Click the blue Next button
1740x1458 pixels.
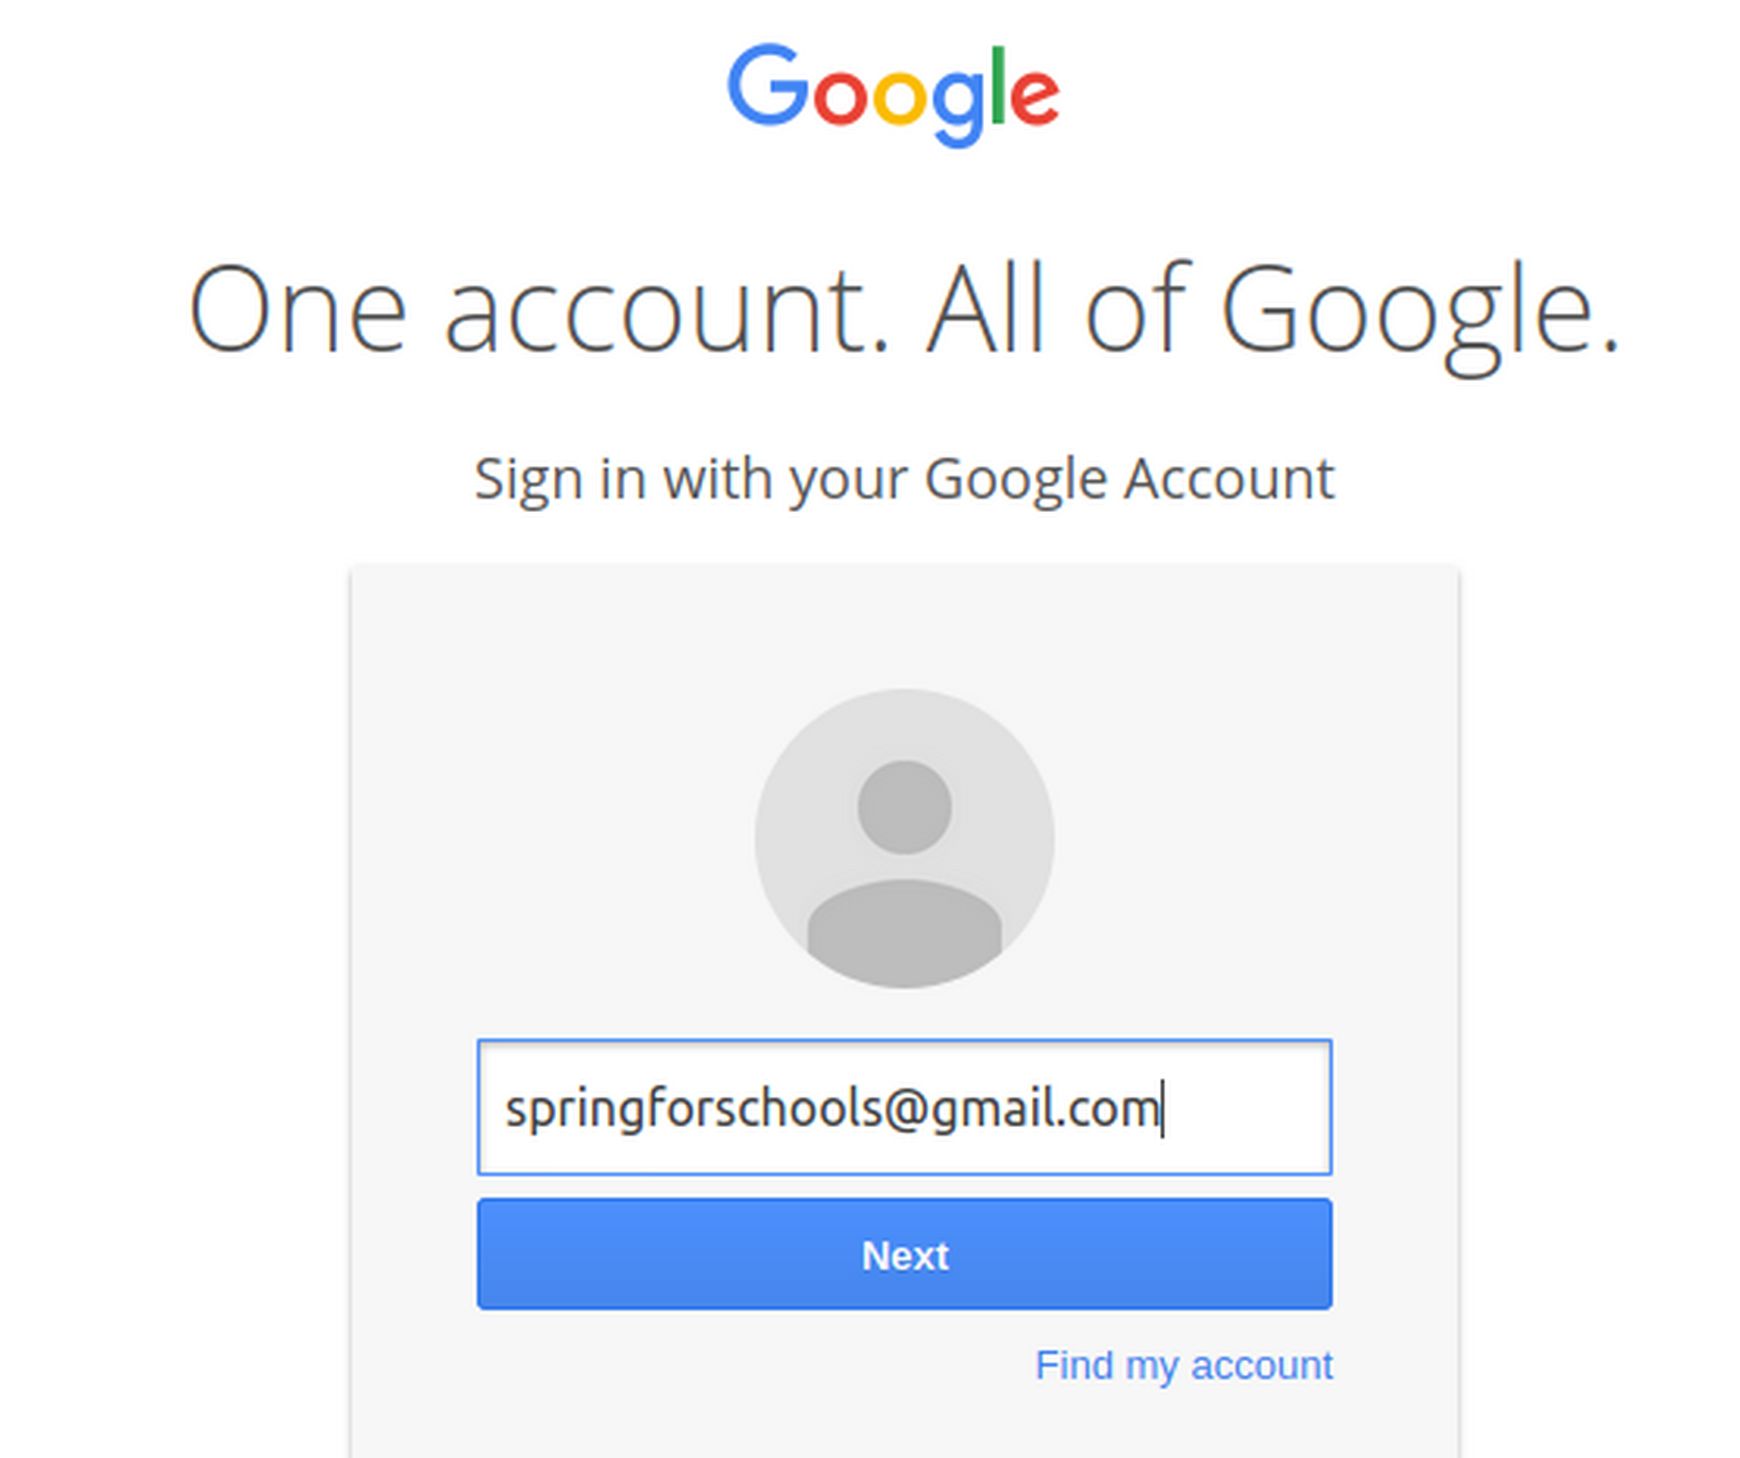tap(904, 1254)
